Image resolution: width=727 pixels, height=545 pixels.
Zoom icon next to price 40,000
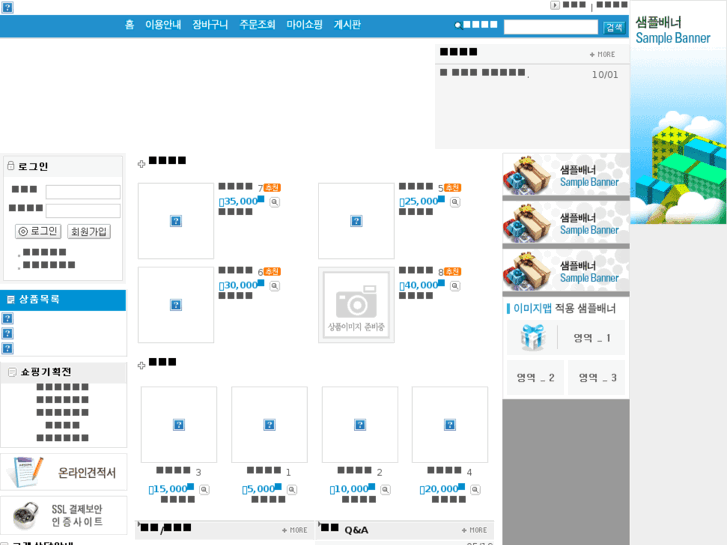click(455, 286)
